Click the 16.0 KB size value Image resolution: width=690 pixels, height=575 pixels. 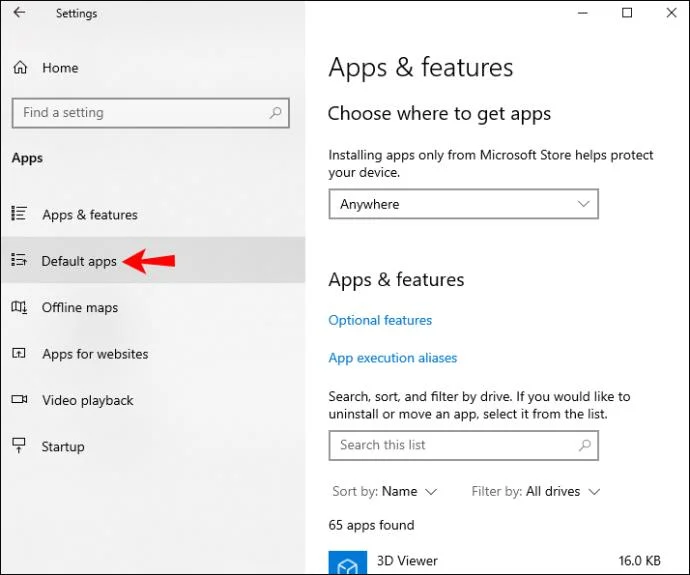click(639, 560)
